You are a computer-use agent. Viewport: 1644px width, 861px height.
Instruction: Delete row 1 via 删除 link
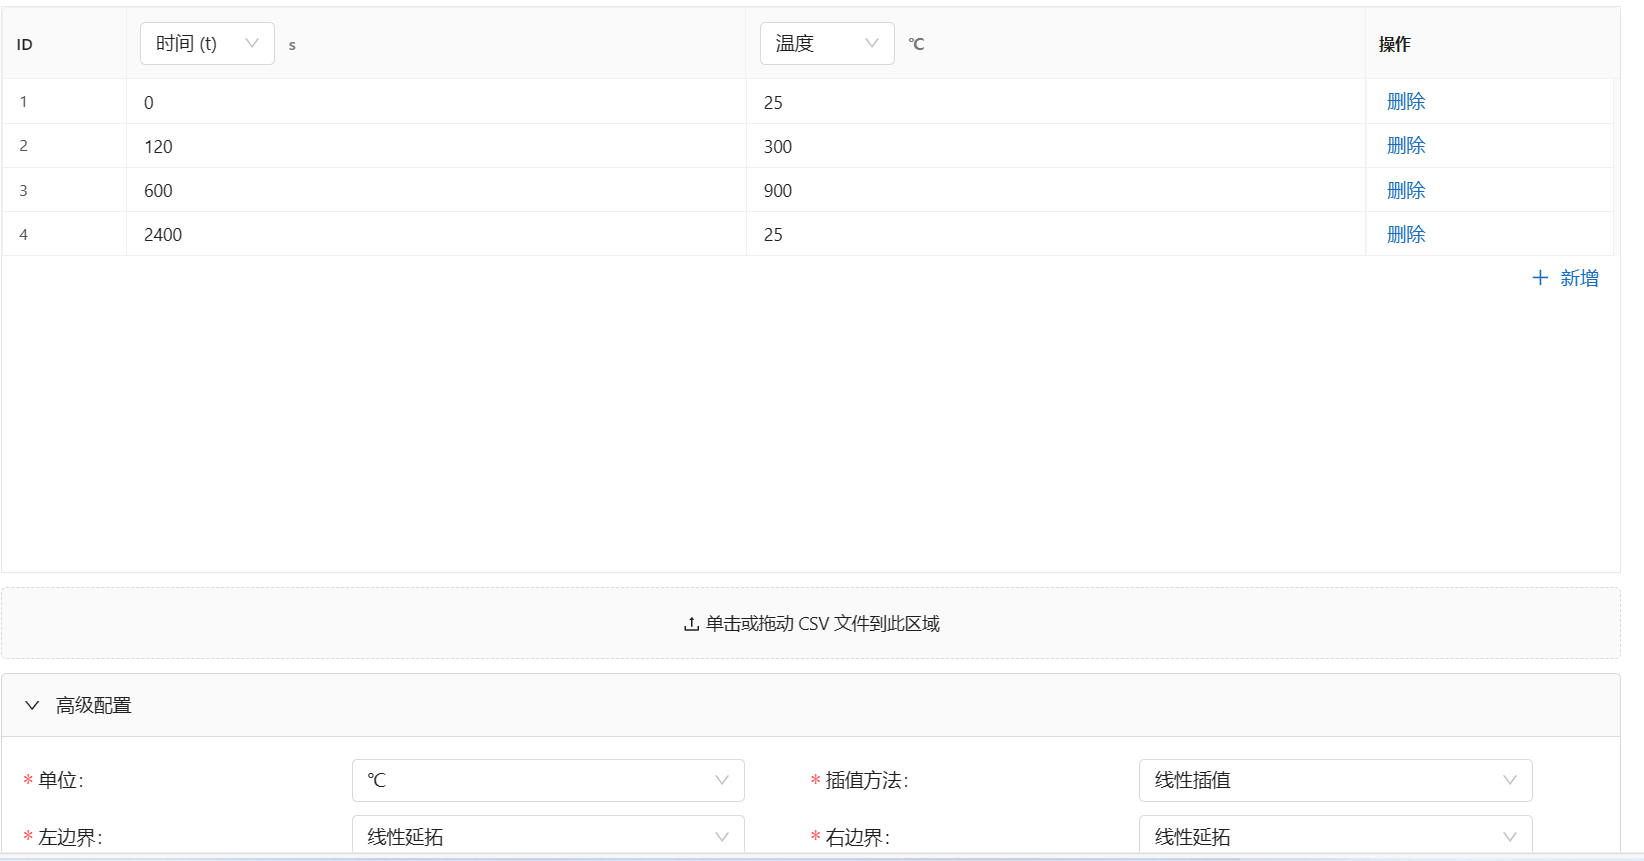[x=1406, y=102]
